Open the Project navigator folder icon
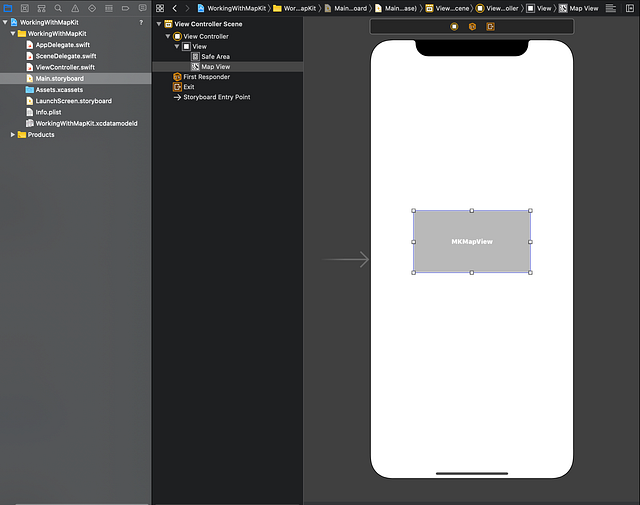Image resolution: width=640 pixels, height=505 pixels. pyautogui.click(x=8, y=8)
